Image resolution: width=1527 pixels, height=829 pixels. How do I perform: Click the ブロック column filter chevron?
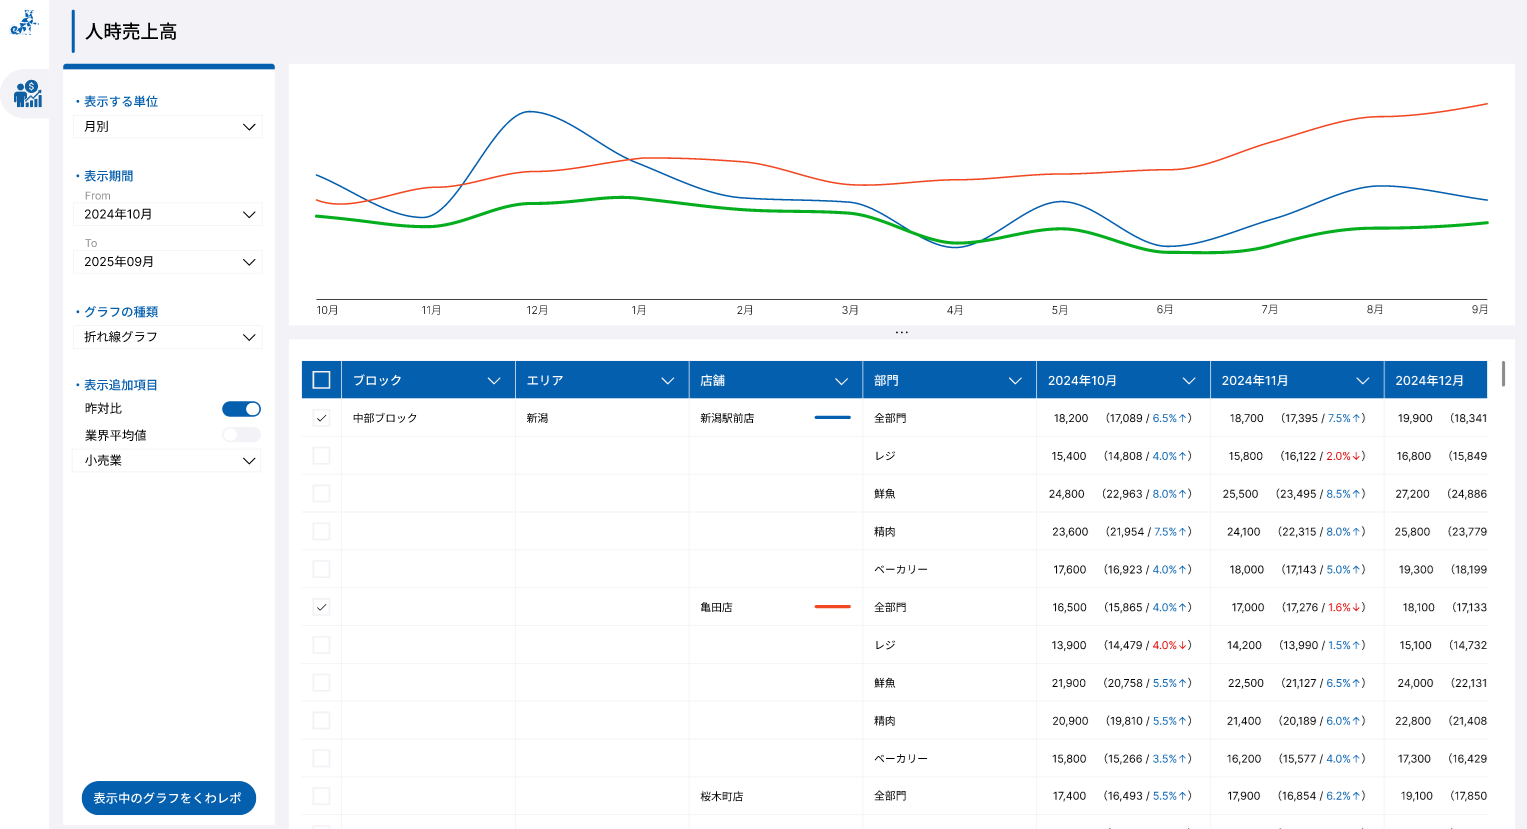493,381
